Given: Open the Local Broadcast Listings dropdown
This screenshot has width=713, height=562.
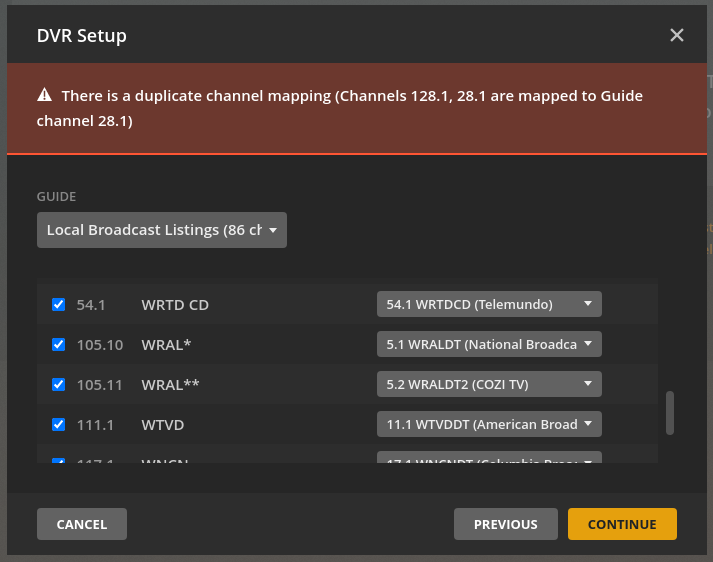Looking at the screenshot, I should [x=162, y=230].
